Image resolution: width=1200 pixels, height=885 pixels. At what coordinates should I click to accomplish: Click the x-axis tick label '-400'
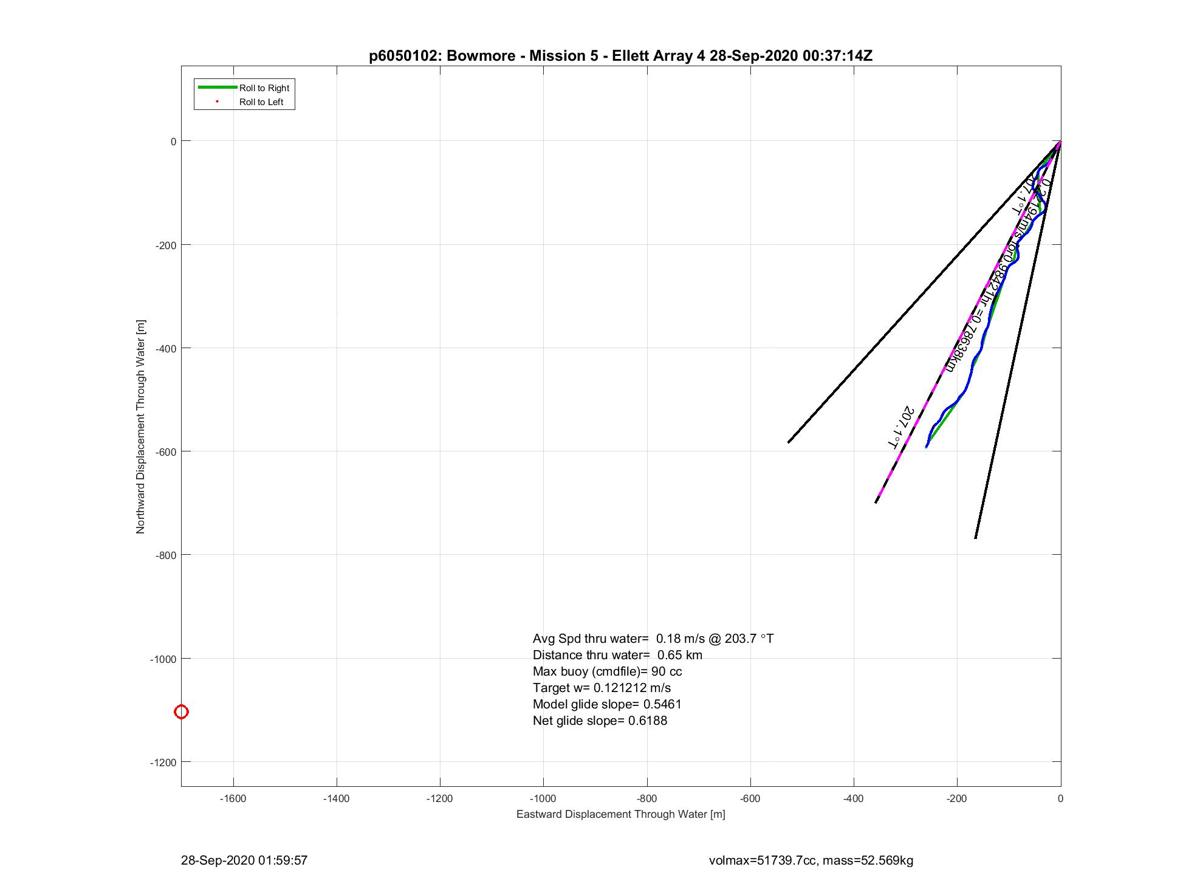[x=854, y=799]
